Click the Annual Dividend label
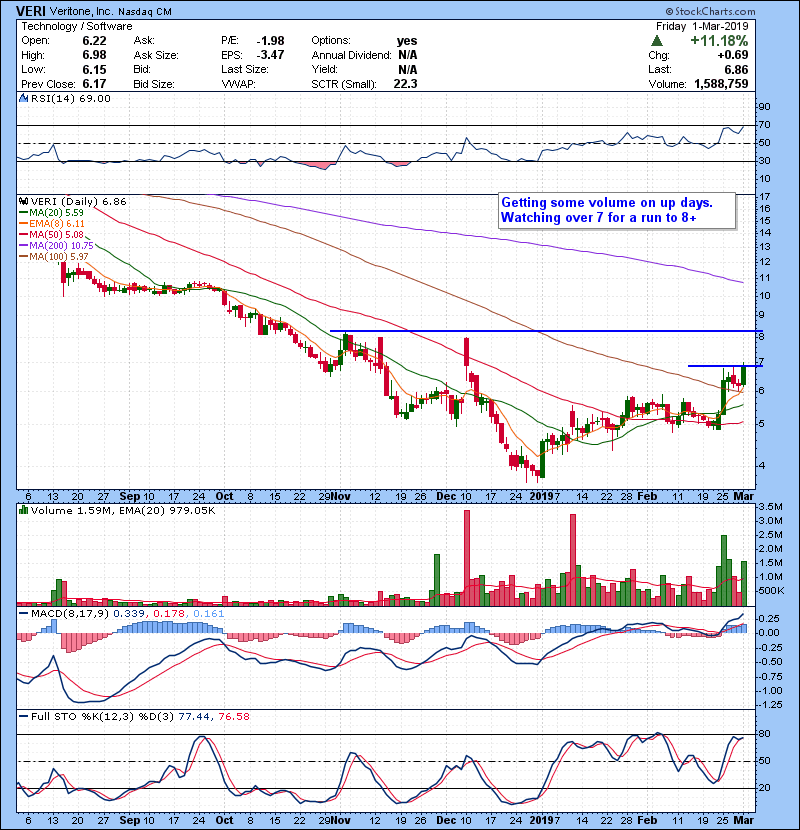 point(352,55)
